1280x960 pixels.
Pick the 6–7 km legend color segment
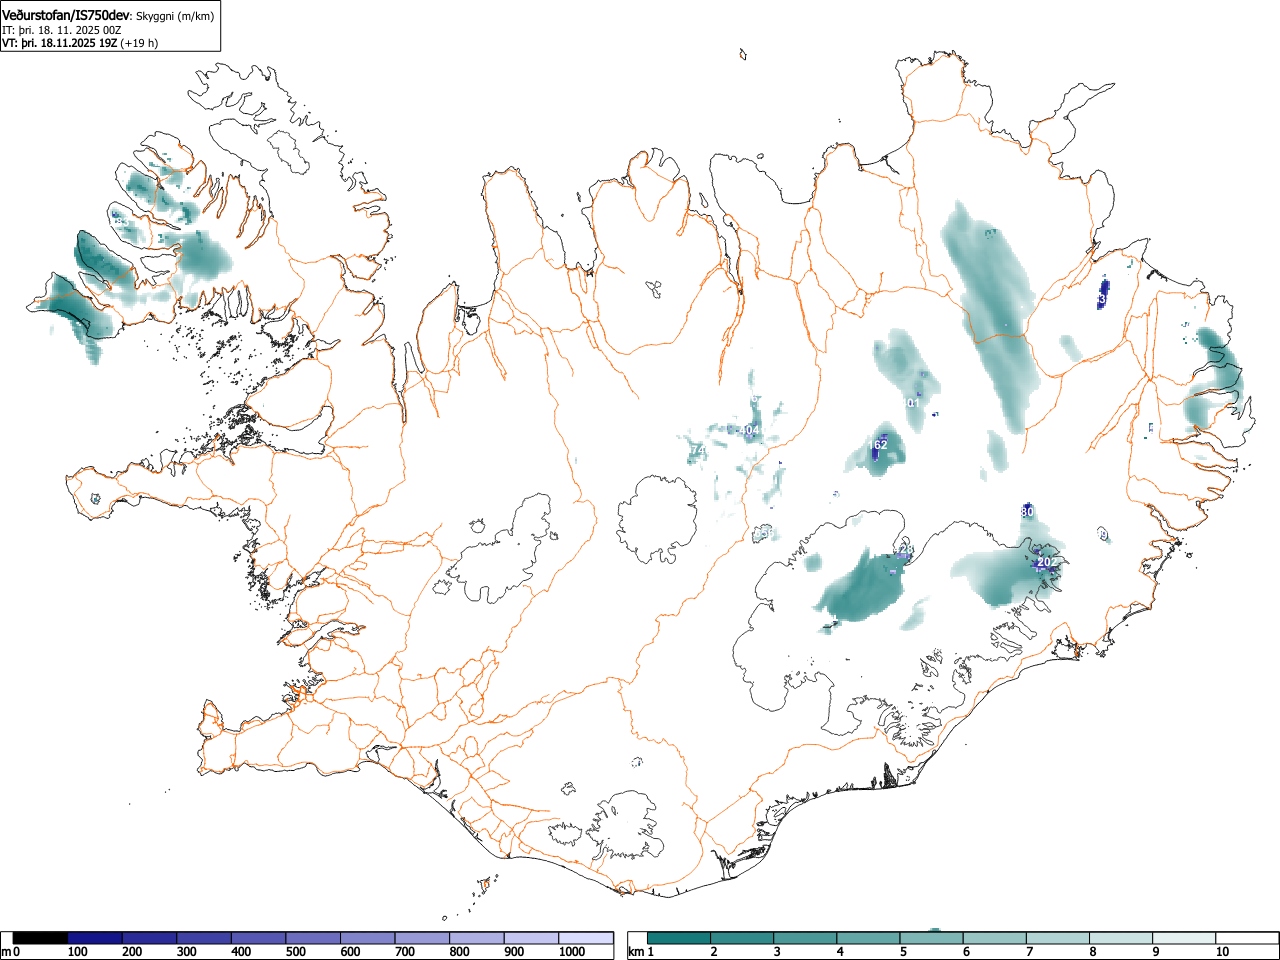click(995, 938)
